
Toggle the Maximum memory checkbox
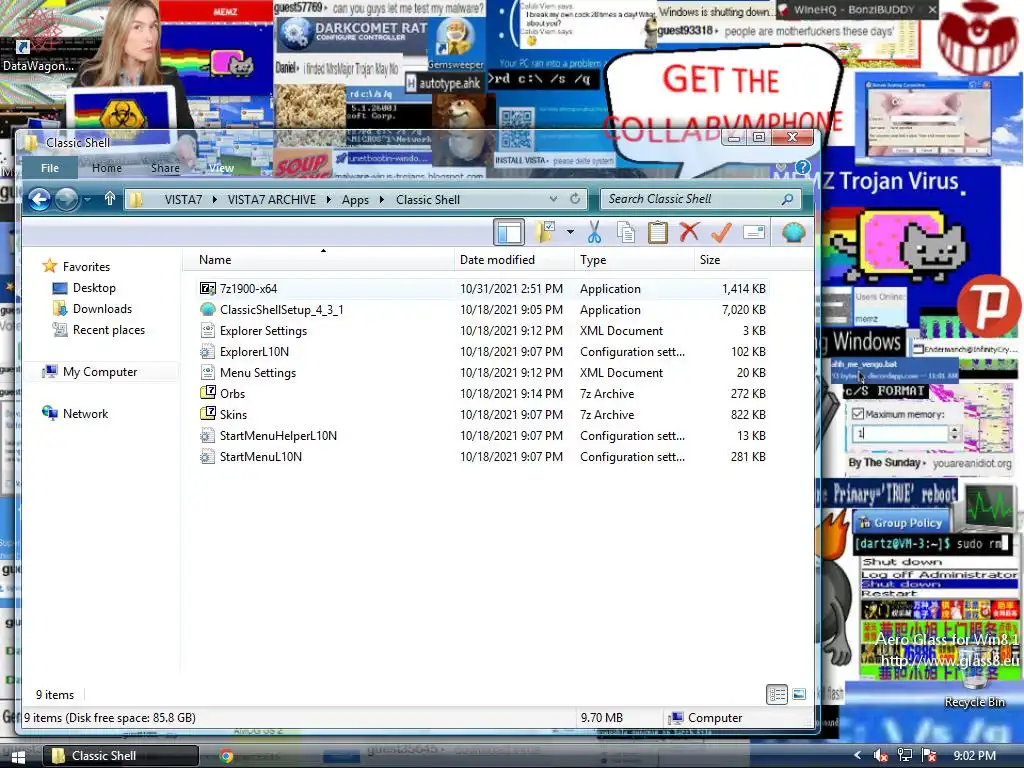coord(858,414)
